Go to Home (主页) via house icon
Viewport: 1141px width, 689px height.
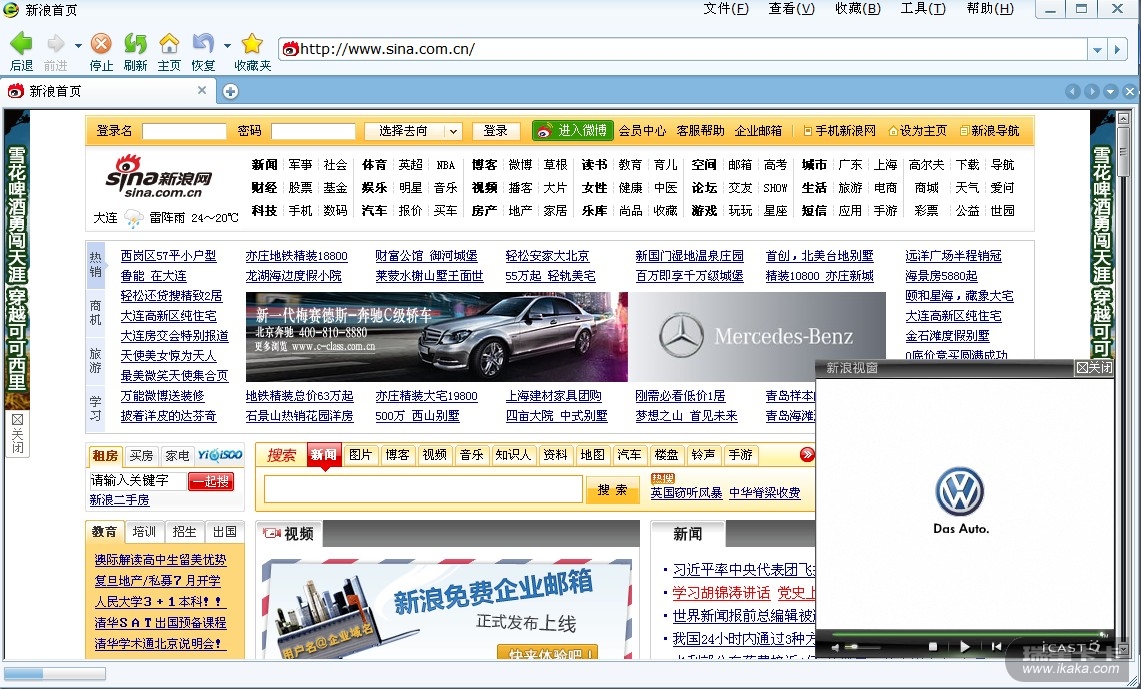pyautogui.click(x=169, y=44)
